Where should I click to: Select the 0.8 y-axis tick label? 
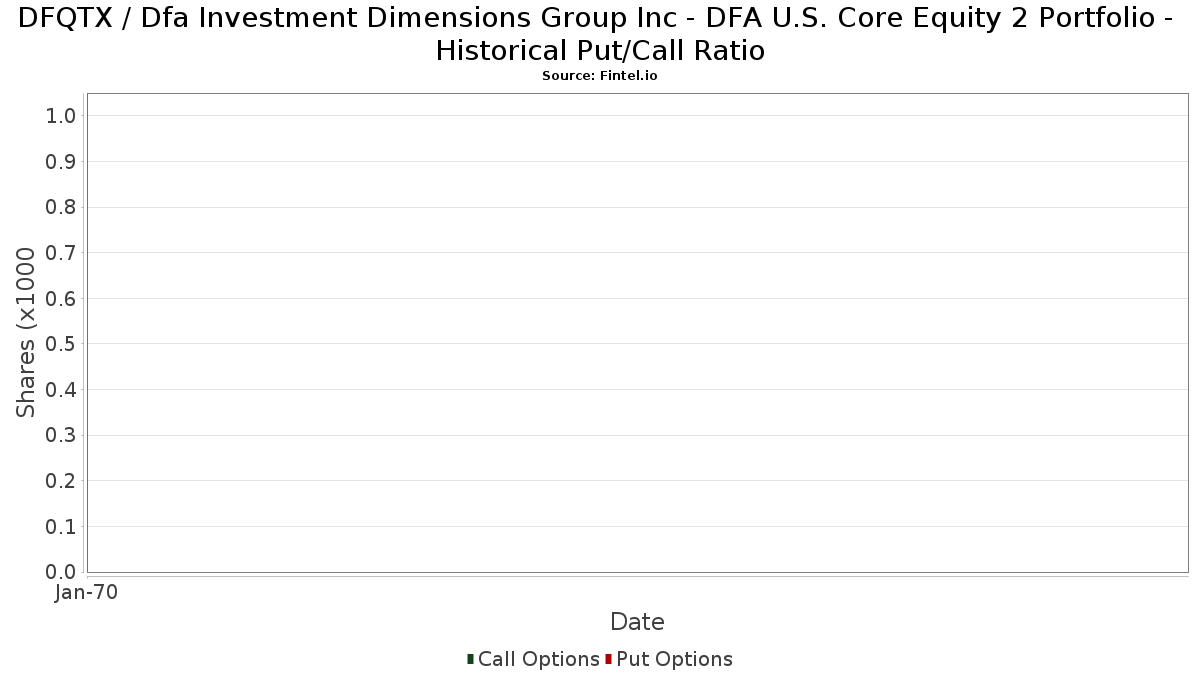[x=61, y=207]
